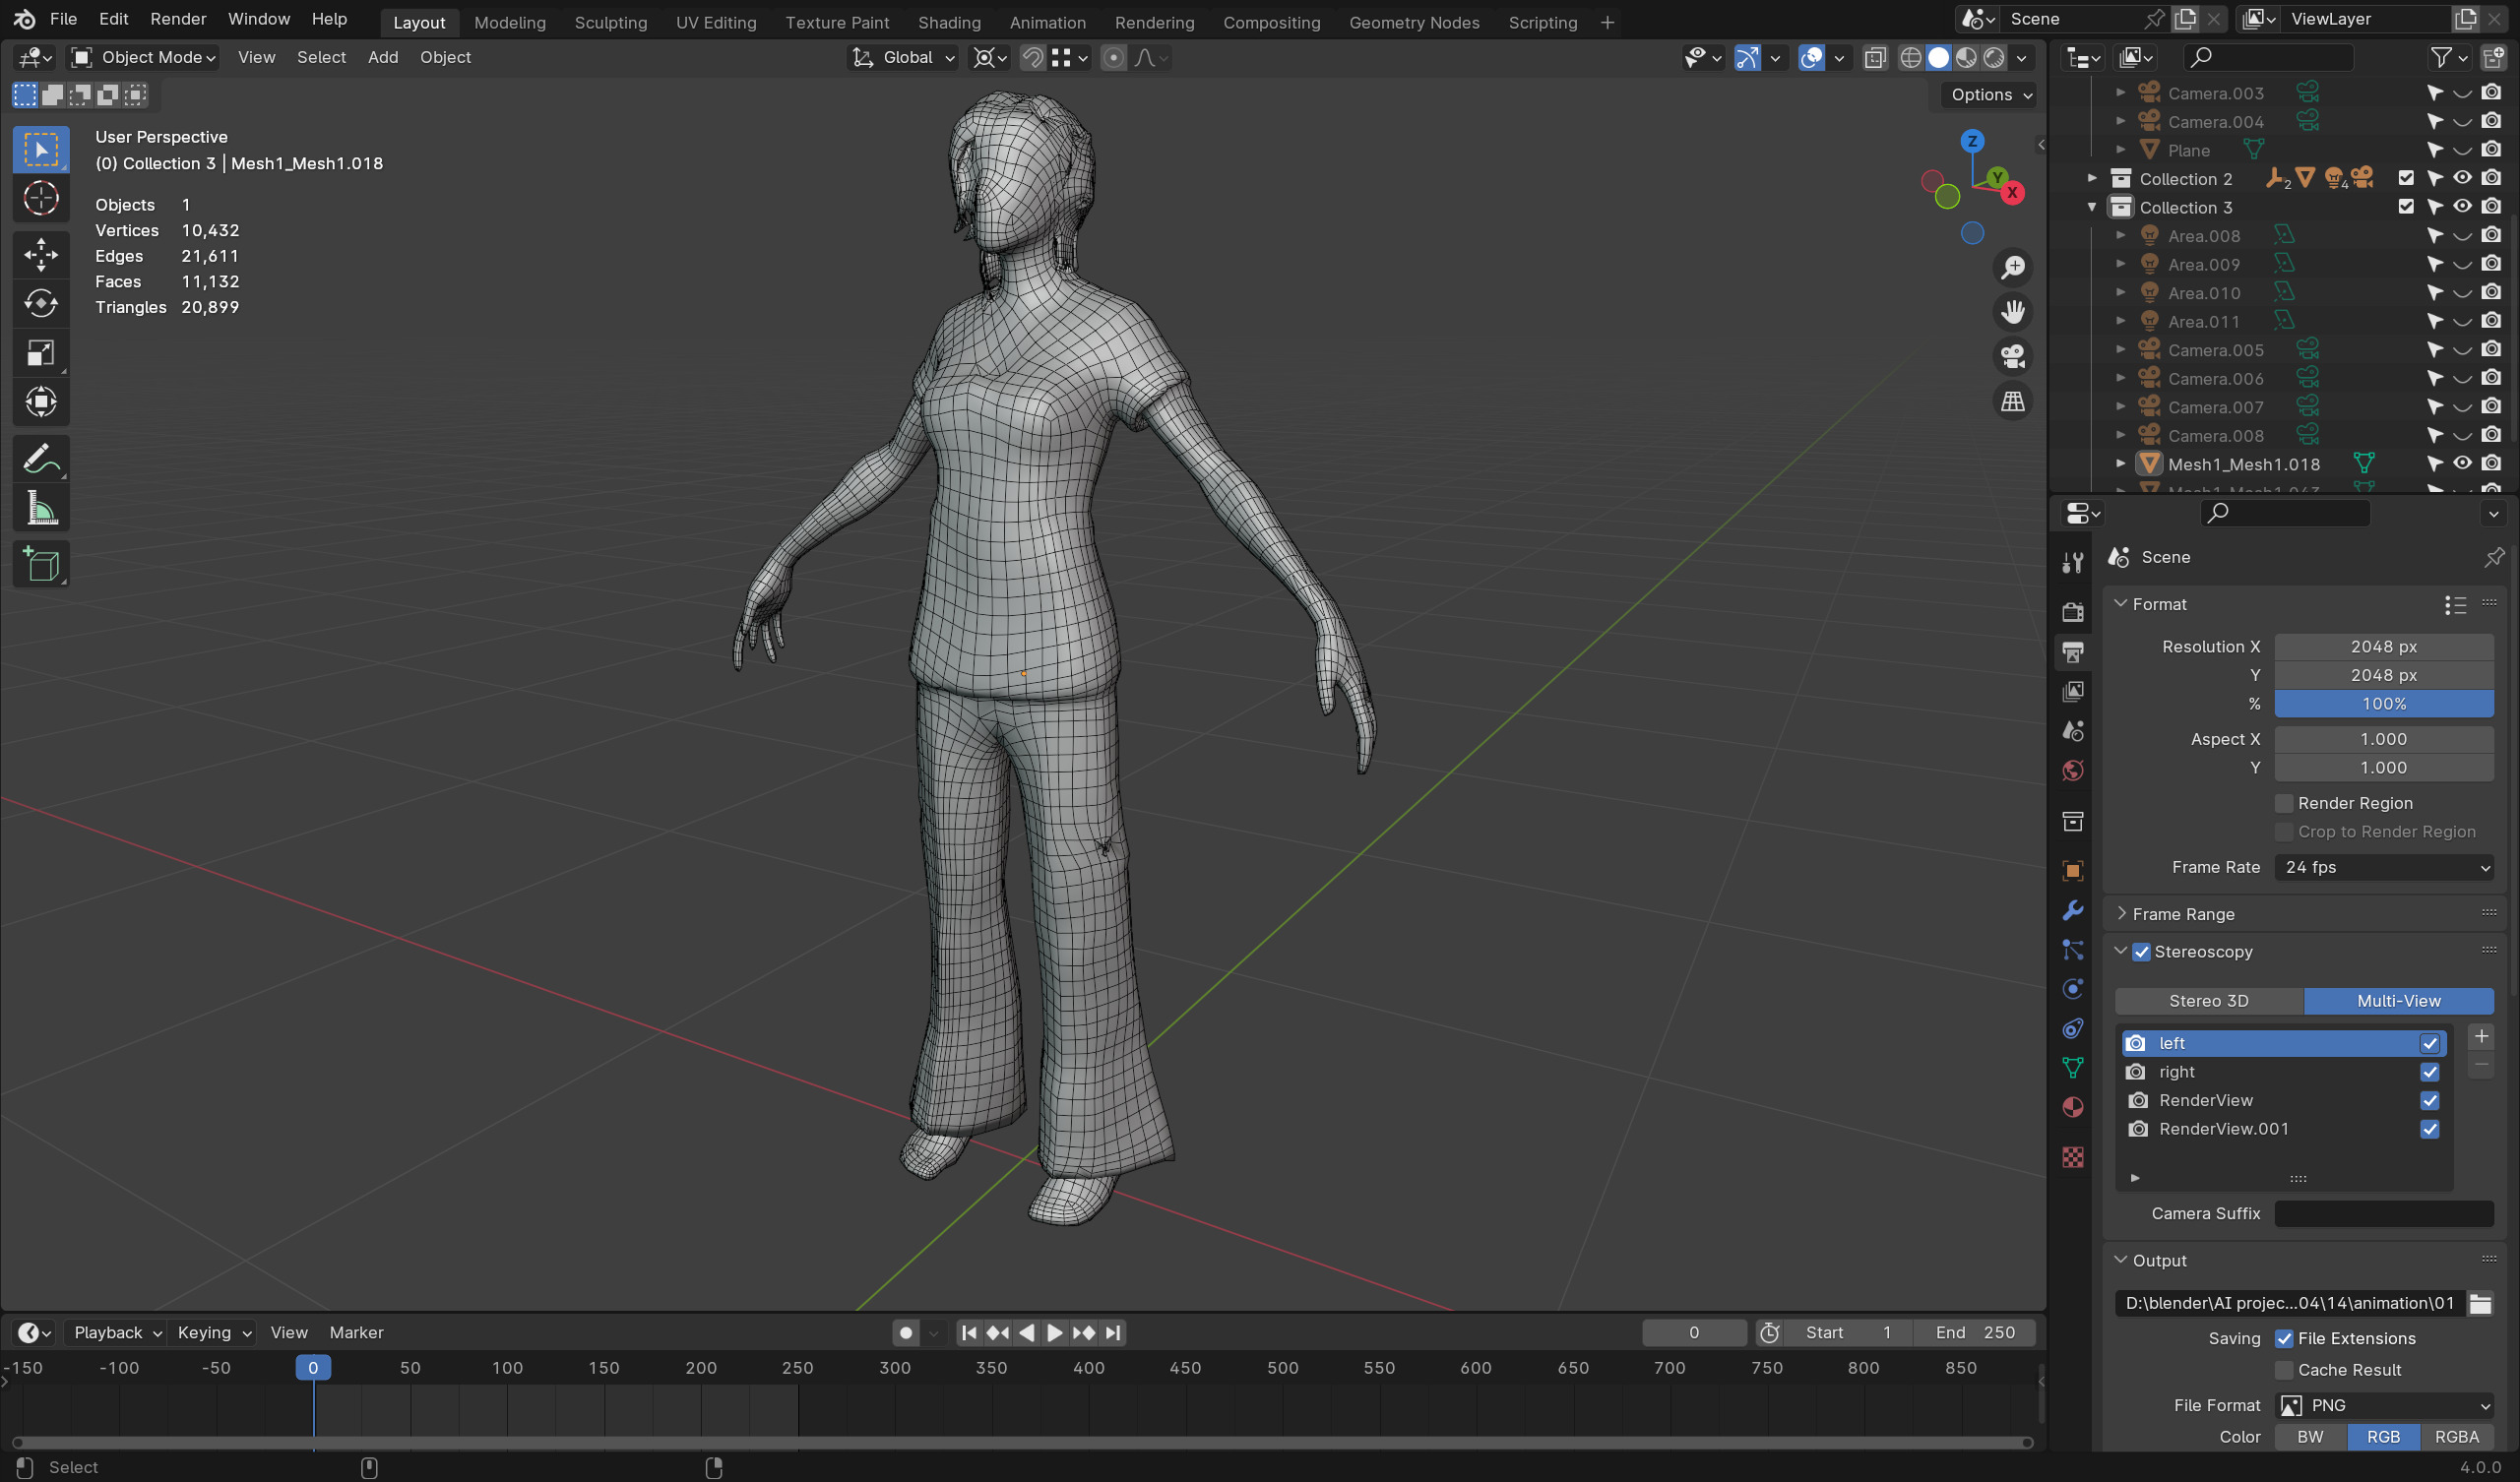Switch to the Geometry Nodes workspace tab
The width and height of the screenshot is (2520, 1482).
click(1414, 22)
